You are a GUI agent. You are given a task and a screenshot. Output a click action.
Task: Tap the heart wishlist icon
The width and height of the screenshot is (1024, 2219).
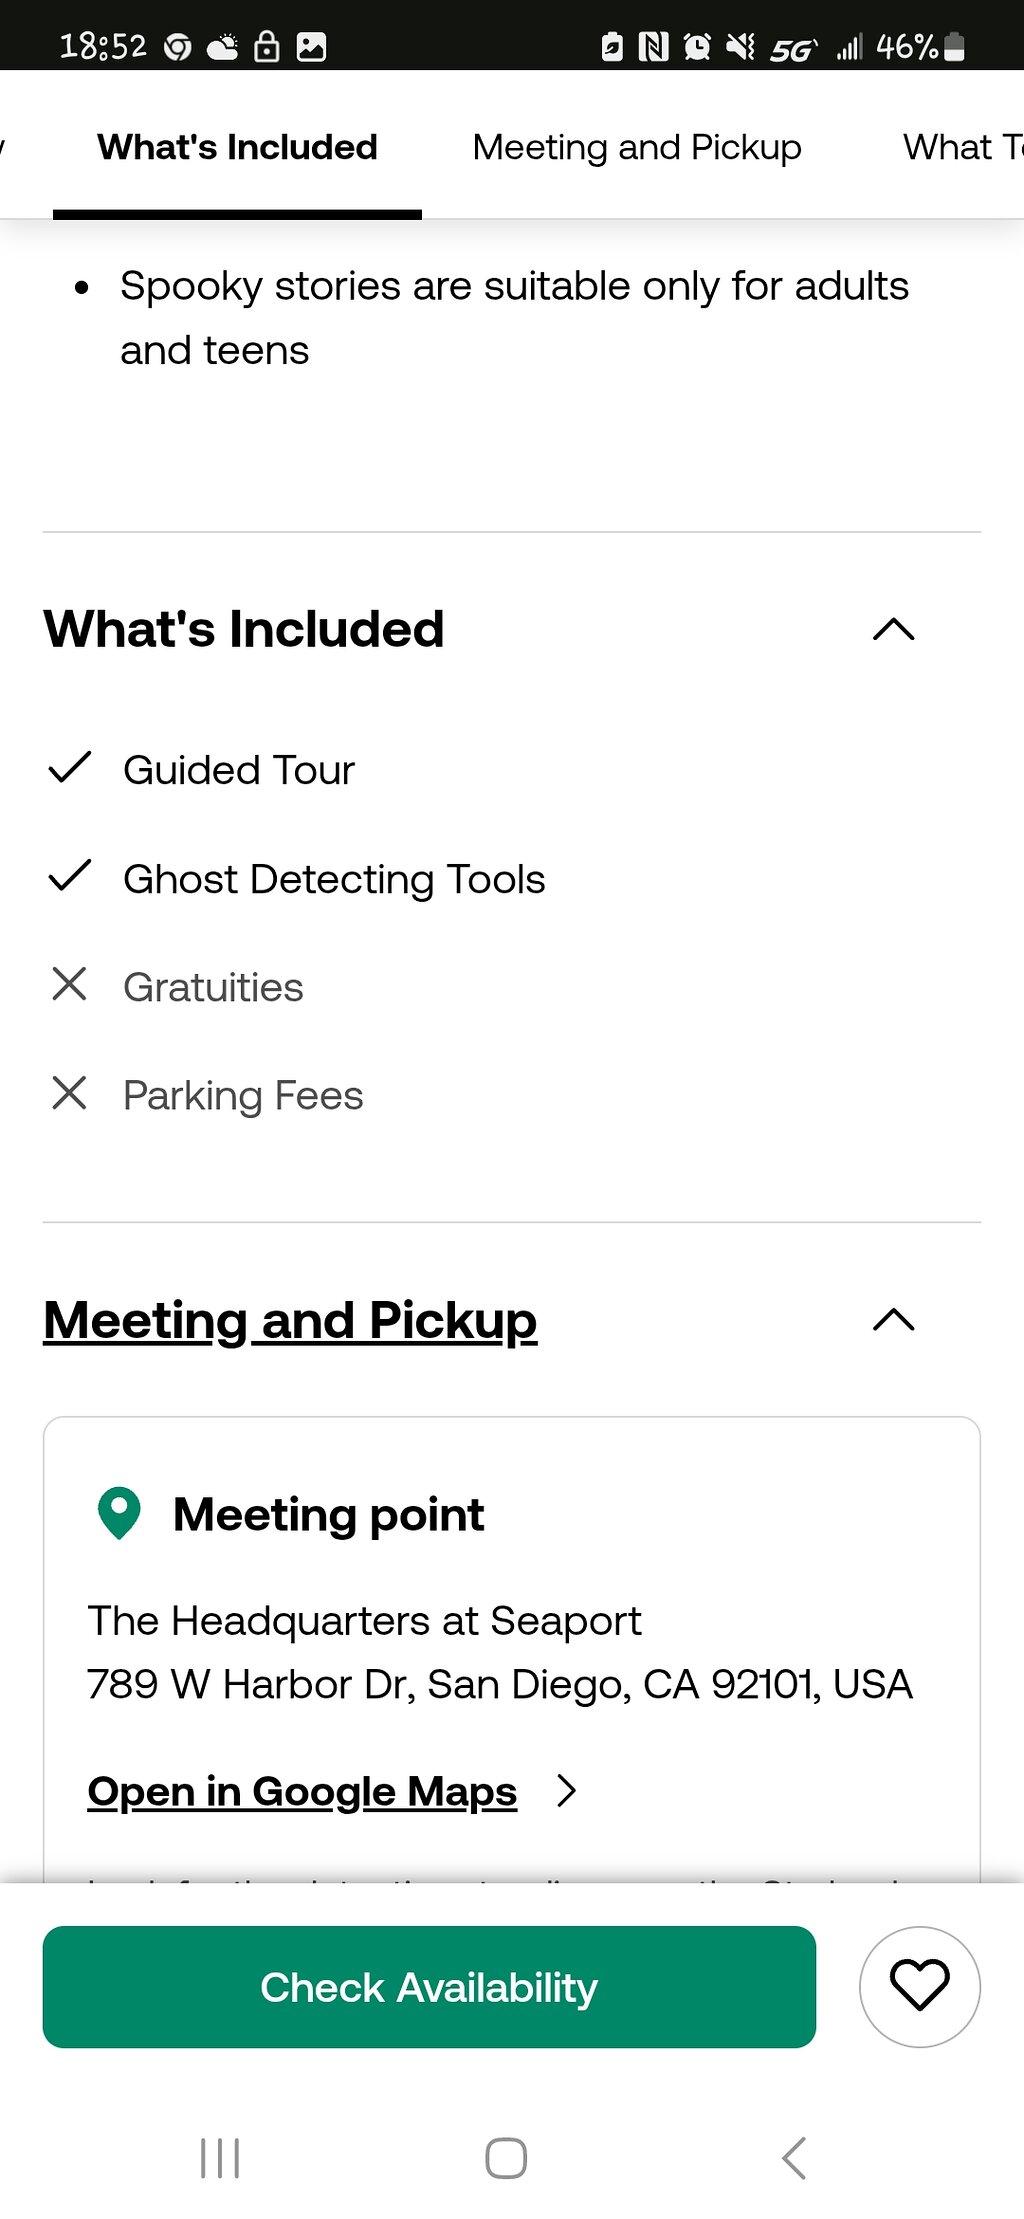[x=919, y=1986]
